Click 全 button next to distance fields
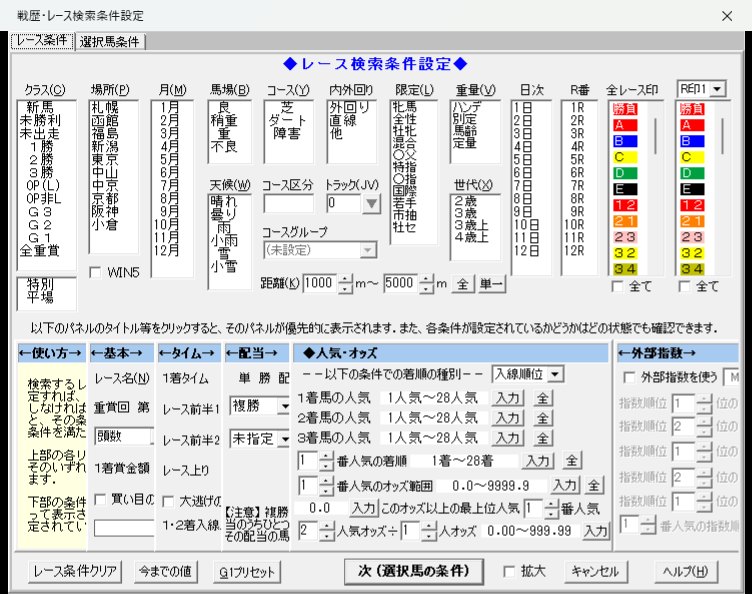The height and width of the screenshot is (594, 752). [462, 284]
